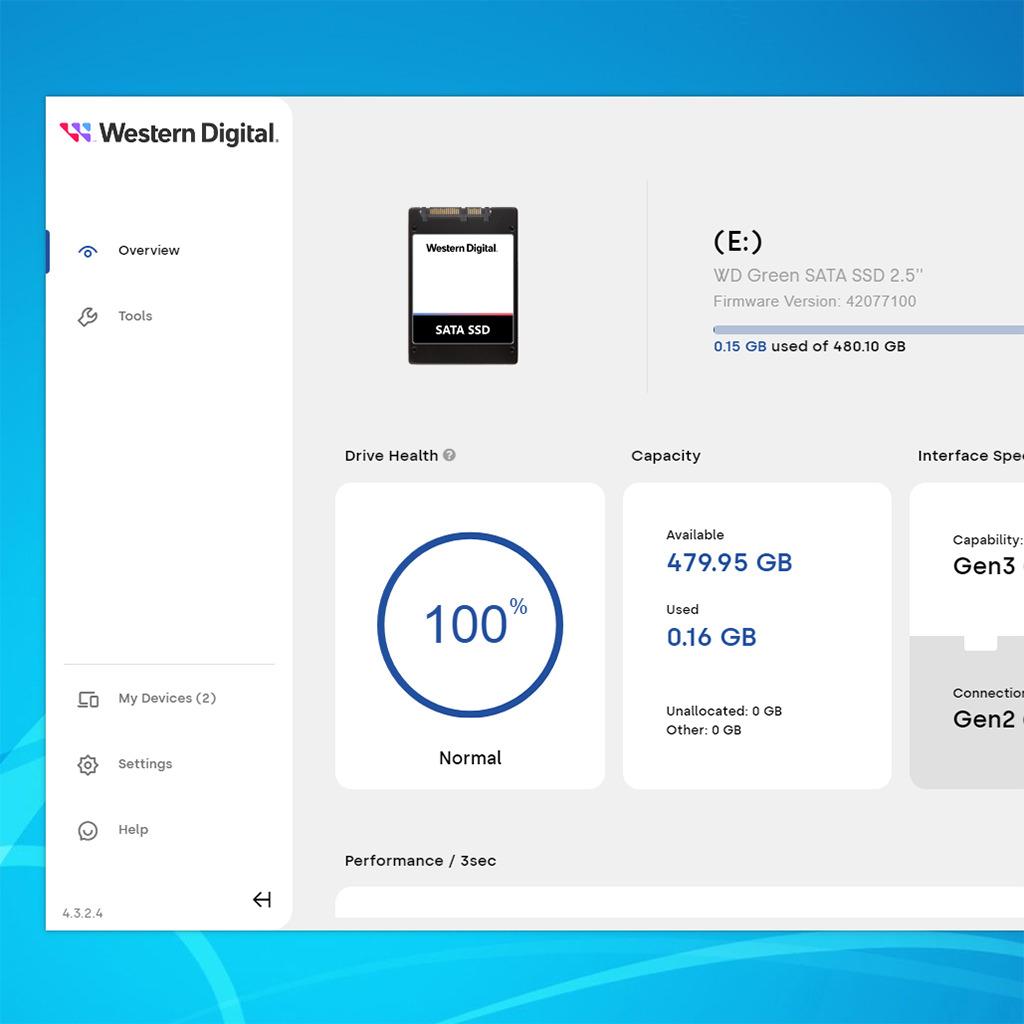Click the WD Green SATA SSD 2.5" name
The image size is (1024, 1024).
pyautogui.click(x=818, y=276)
